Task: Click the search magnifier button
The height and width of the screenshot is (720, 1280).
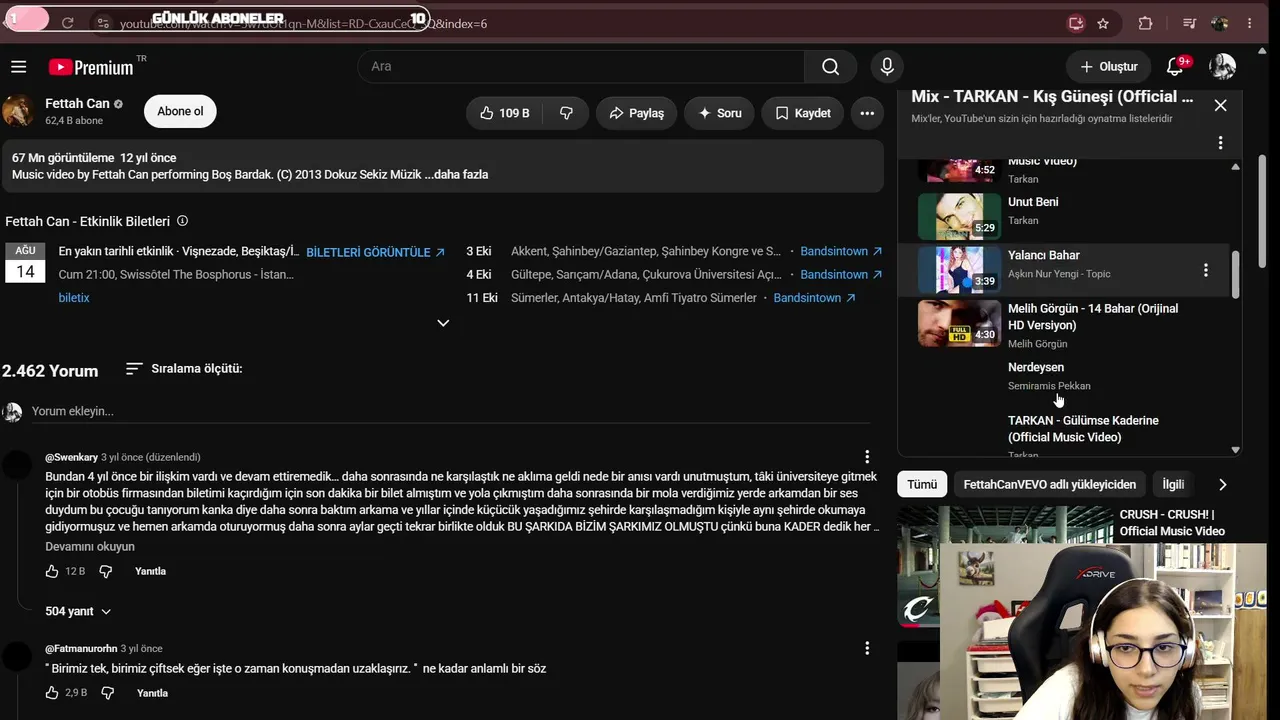Action: (830, 67)
